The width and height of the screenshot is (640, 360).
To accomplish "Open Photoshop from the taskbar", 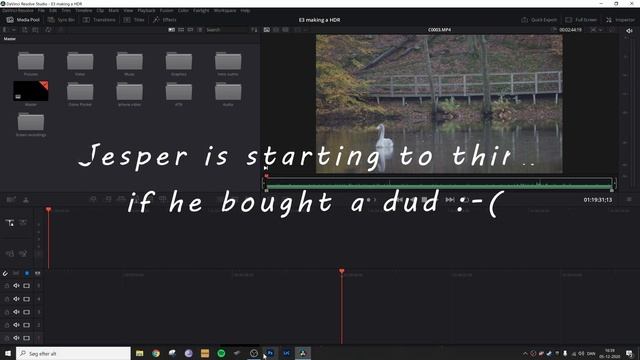I will pyautogui.click(x=270, y=353).
